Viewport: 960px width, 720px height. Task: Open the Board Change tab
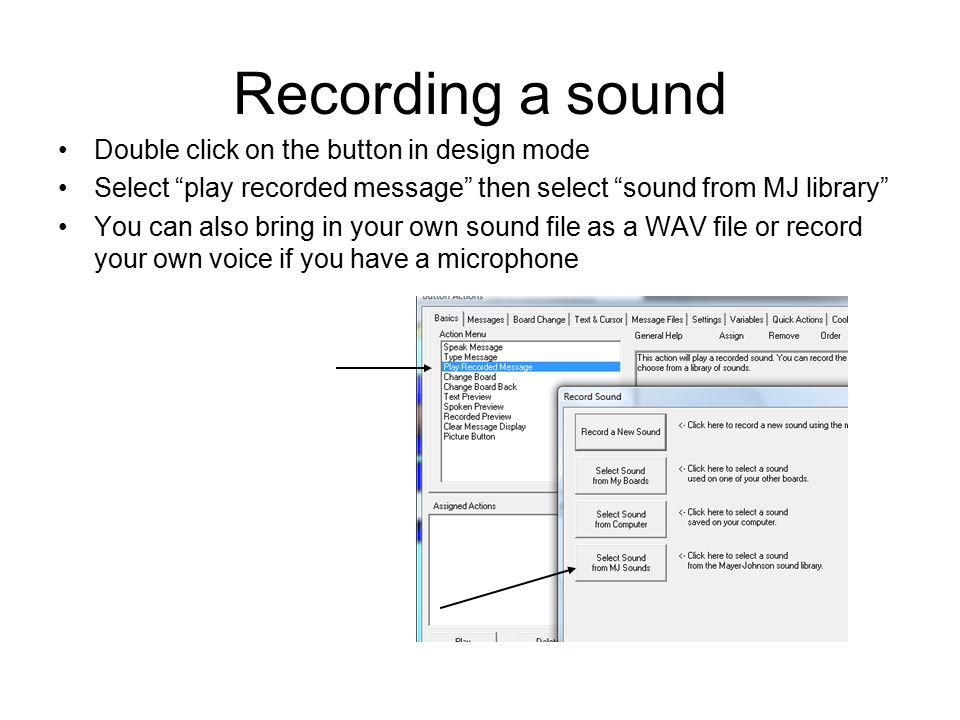click(x=539, y=320)
